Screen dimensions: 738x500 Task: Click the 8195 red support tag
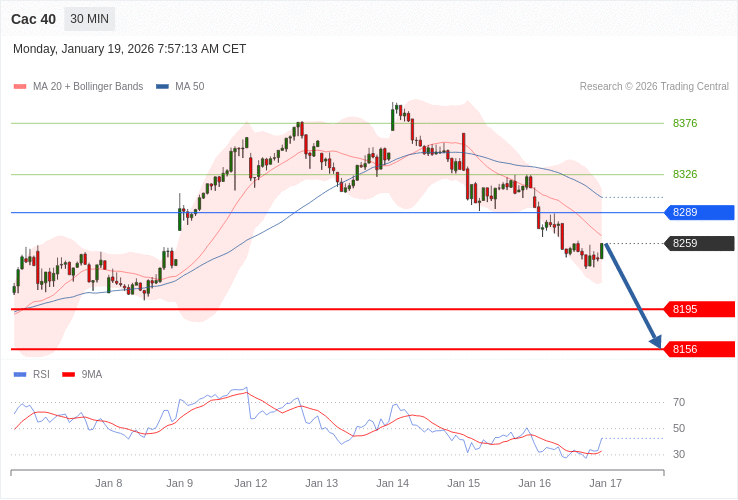(x=698, y=309)
